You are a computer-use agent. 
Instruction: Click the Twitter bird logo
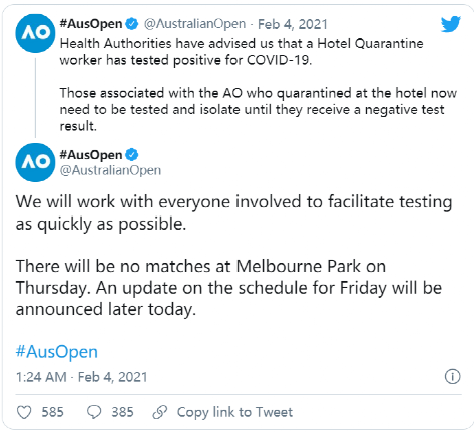(x=451, y=24)
